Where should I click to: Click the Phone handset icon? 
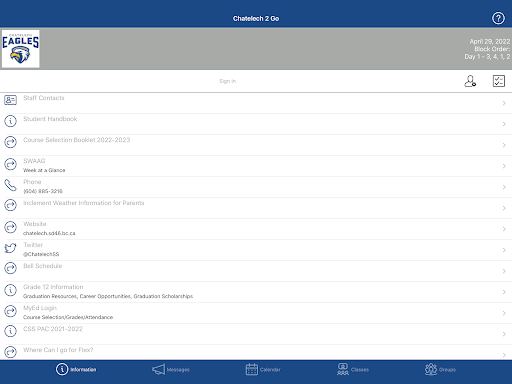[x=10, y=185]
